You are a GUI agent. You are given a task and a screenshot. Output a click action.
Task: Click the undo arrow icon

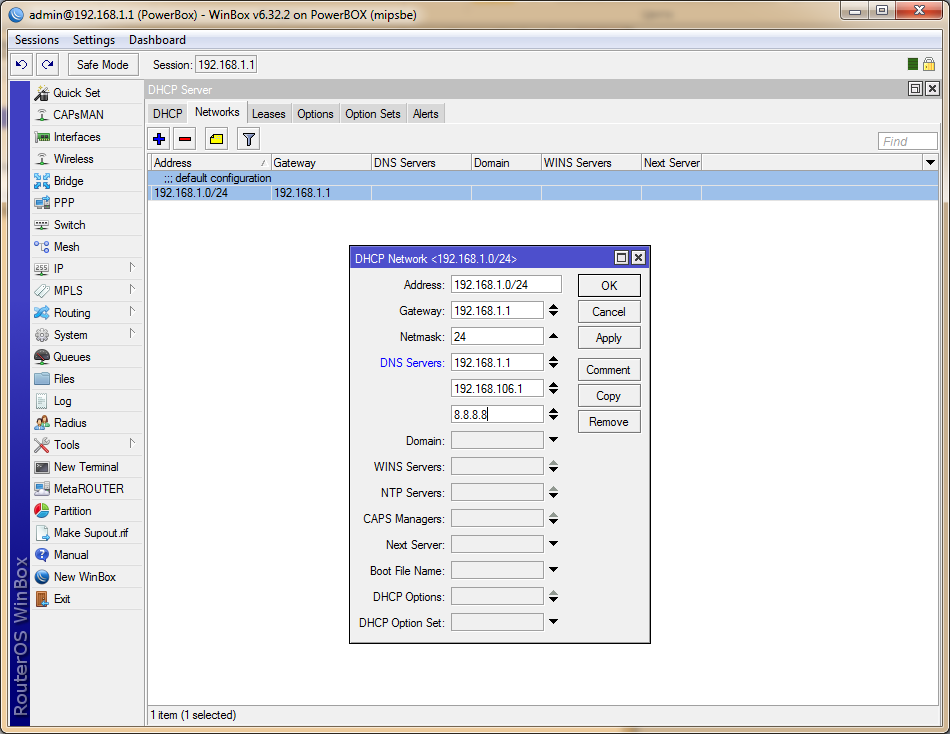[x=21, y=64]
